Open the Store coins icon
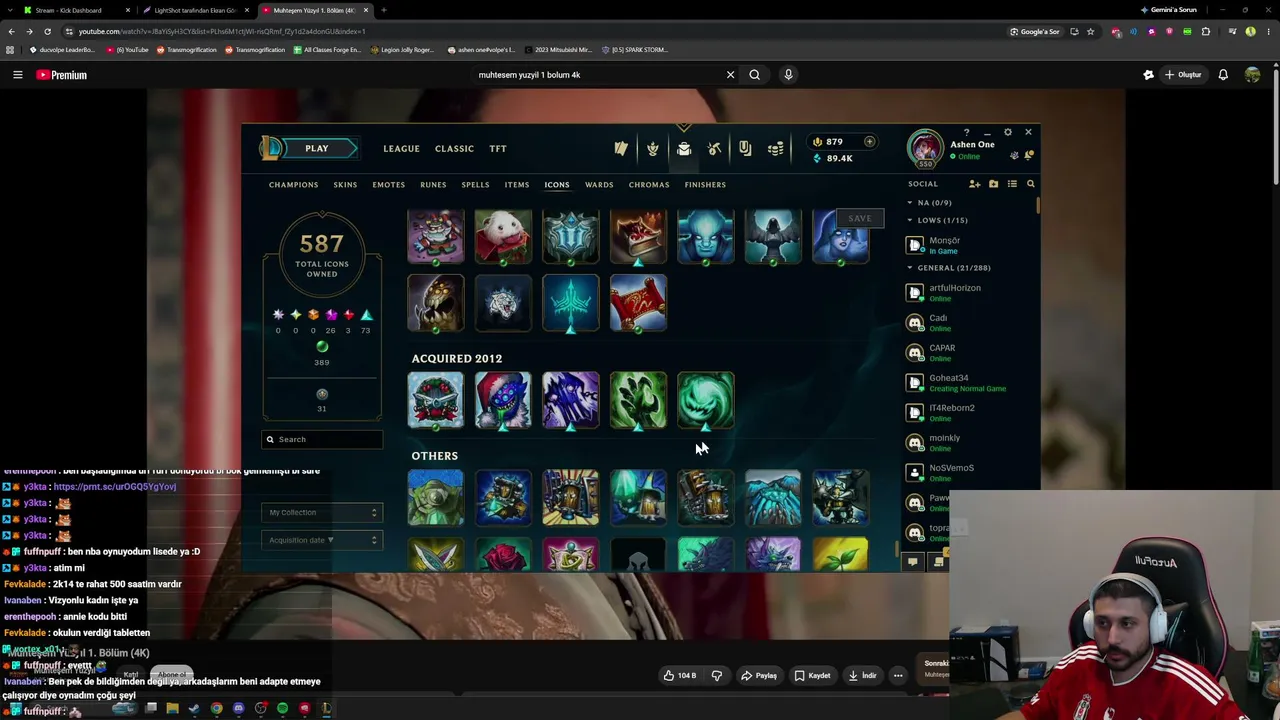The image size is (1280, 720). [775, 149]
